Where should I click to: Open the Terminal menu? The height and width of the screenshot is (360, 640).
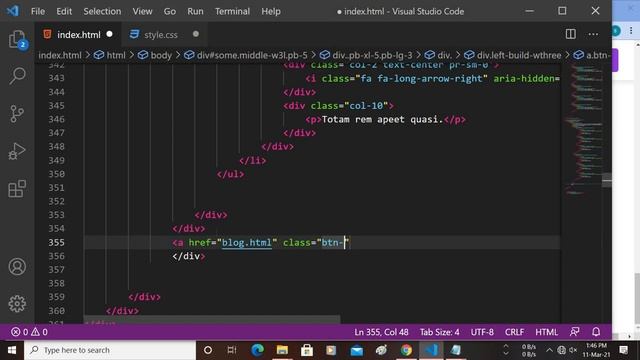232,11
